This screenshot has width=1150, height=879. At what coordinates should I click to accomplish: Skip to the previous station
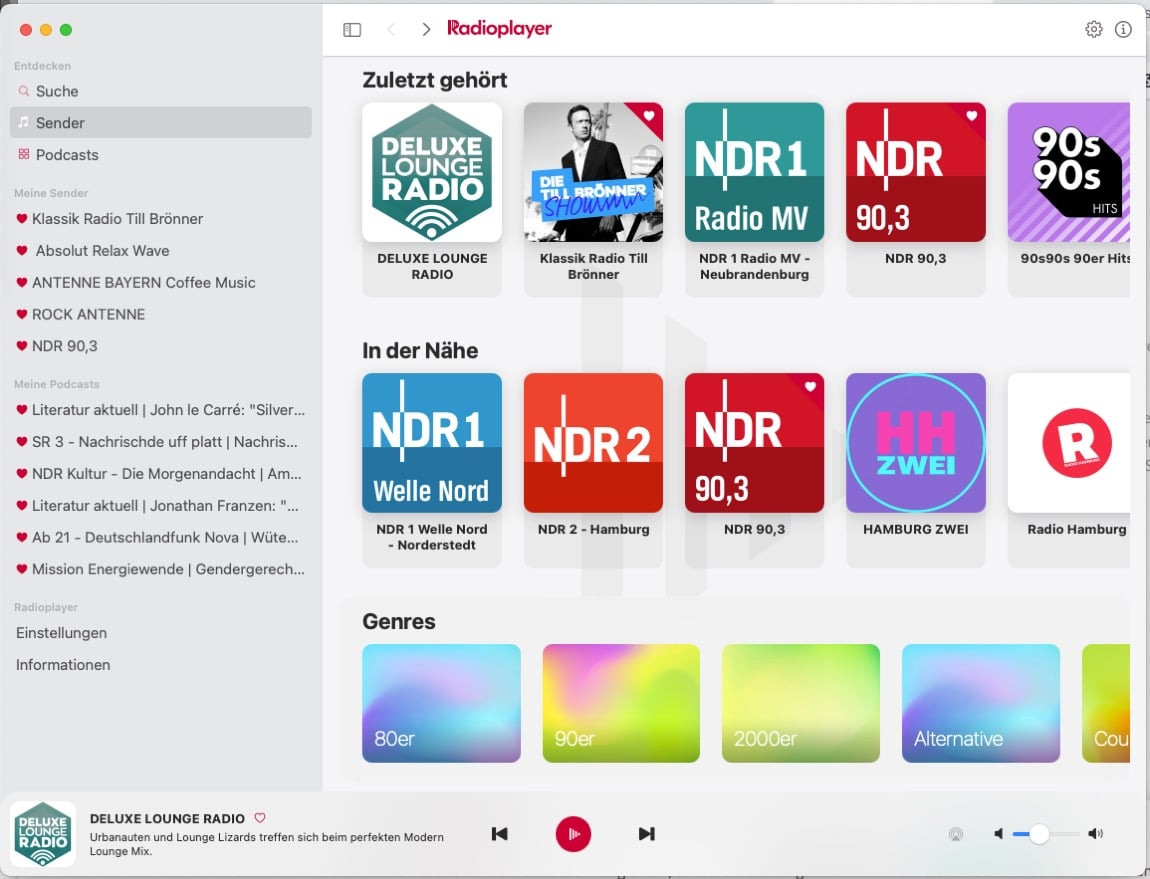[x=500, y=834]
